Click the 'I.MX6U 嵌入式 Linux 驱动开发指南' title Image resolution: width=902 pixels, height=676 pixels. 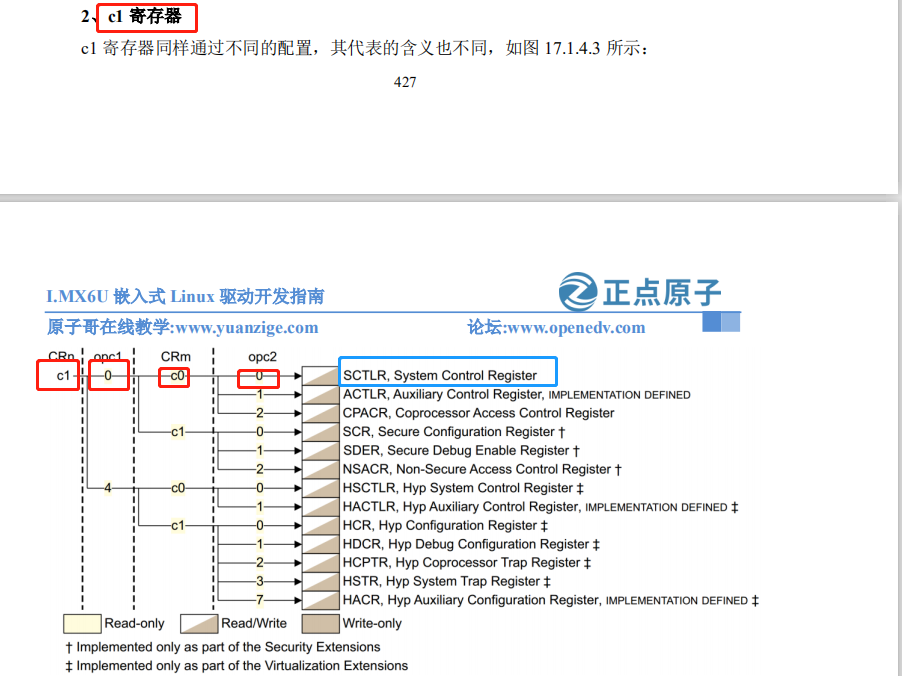pyautogui.click(x=185, y=297)
